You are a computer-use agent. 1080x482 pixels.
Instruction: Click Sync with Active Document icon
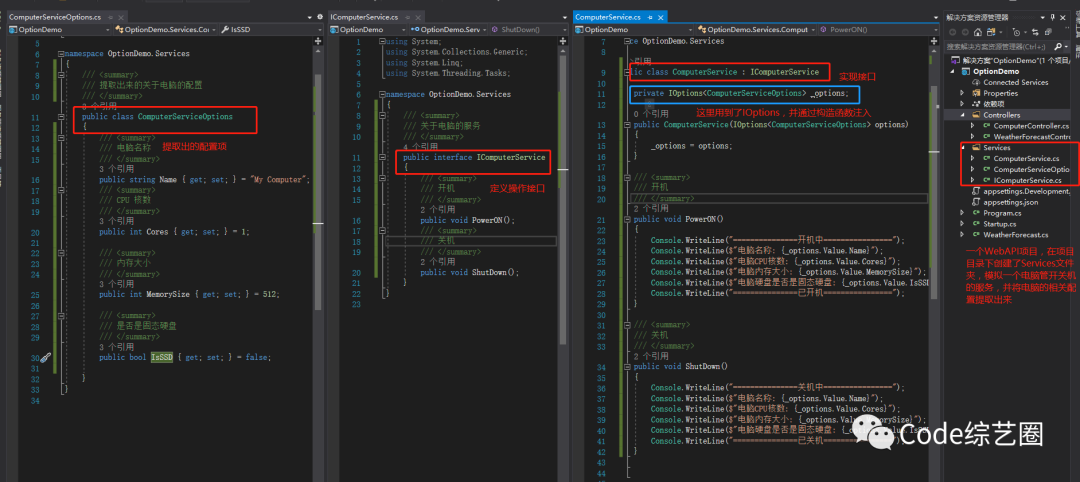1033,32
